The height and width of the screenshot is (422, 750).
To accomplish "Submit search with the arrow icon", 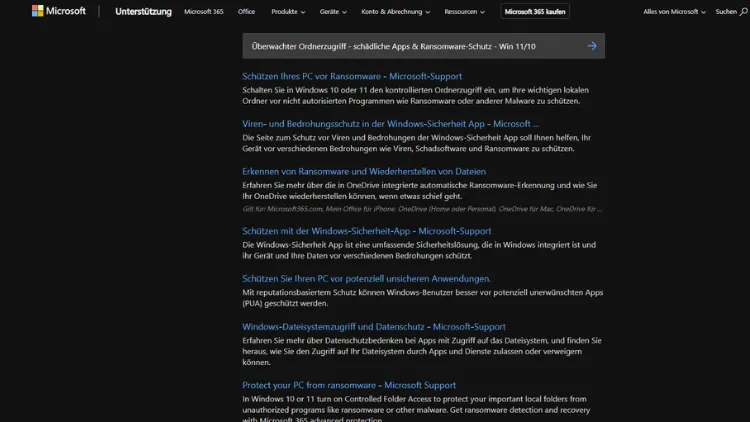I will point(592,46).
